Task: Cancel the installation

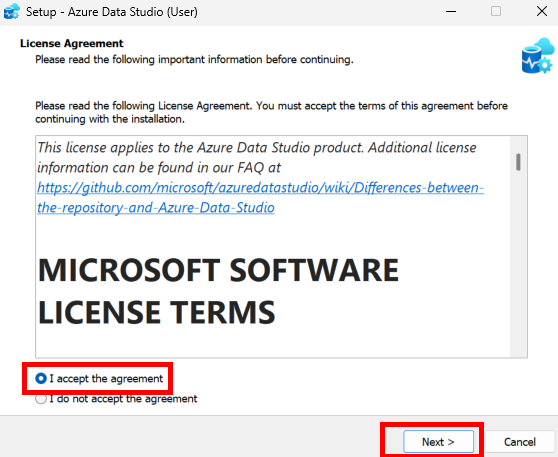Action: [520, 442]
